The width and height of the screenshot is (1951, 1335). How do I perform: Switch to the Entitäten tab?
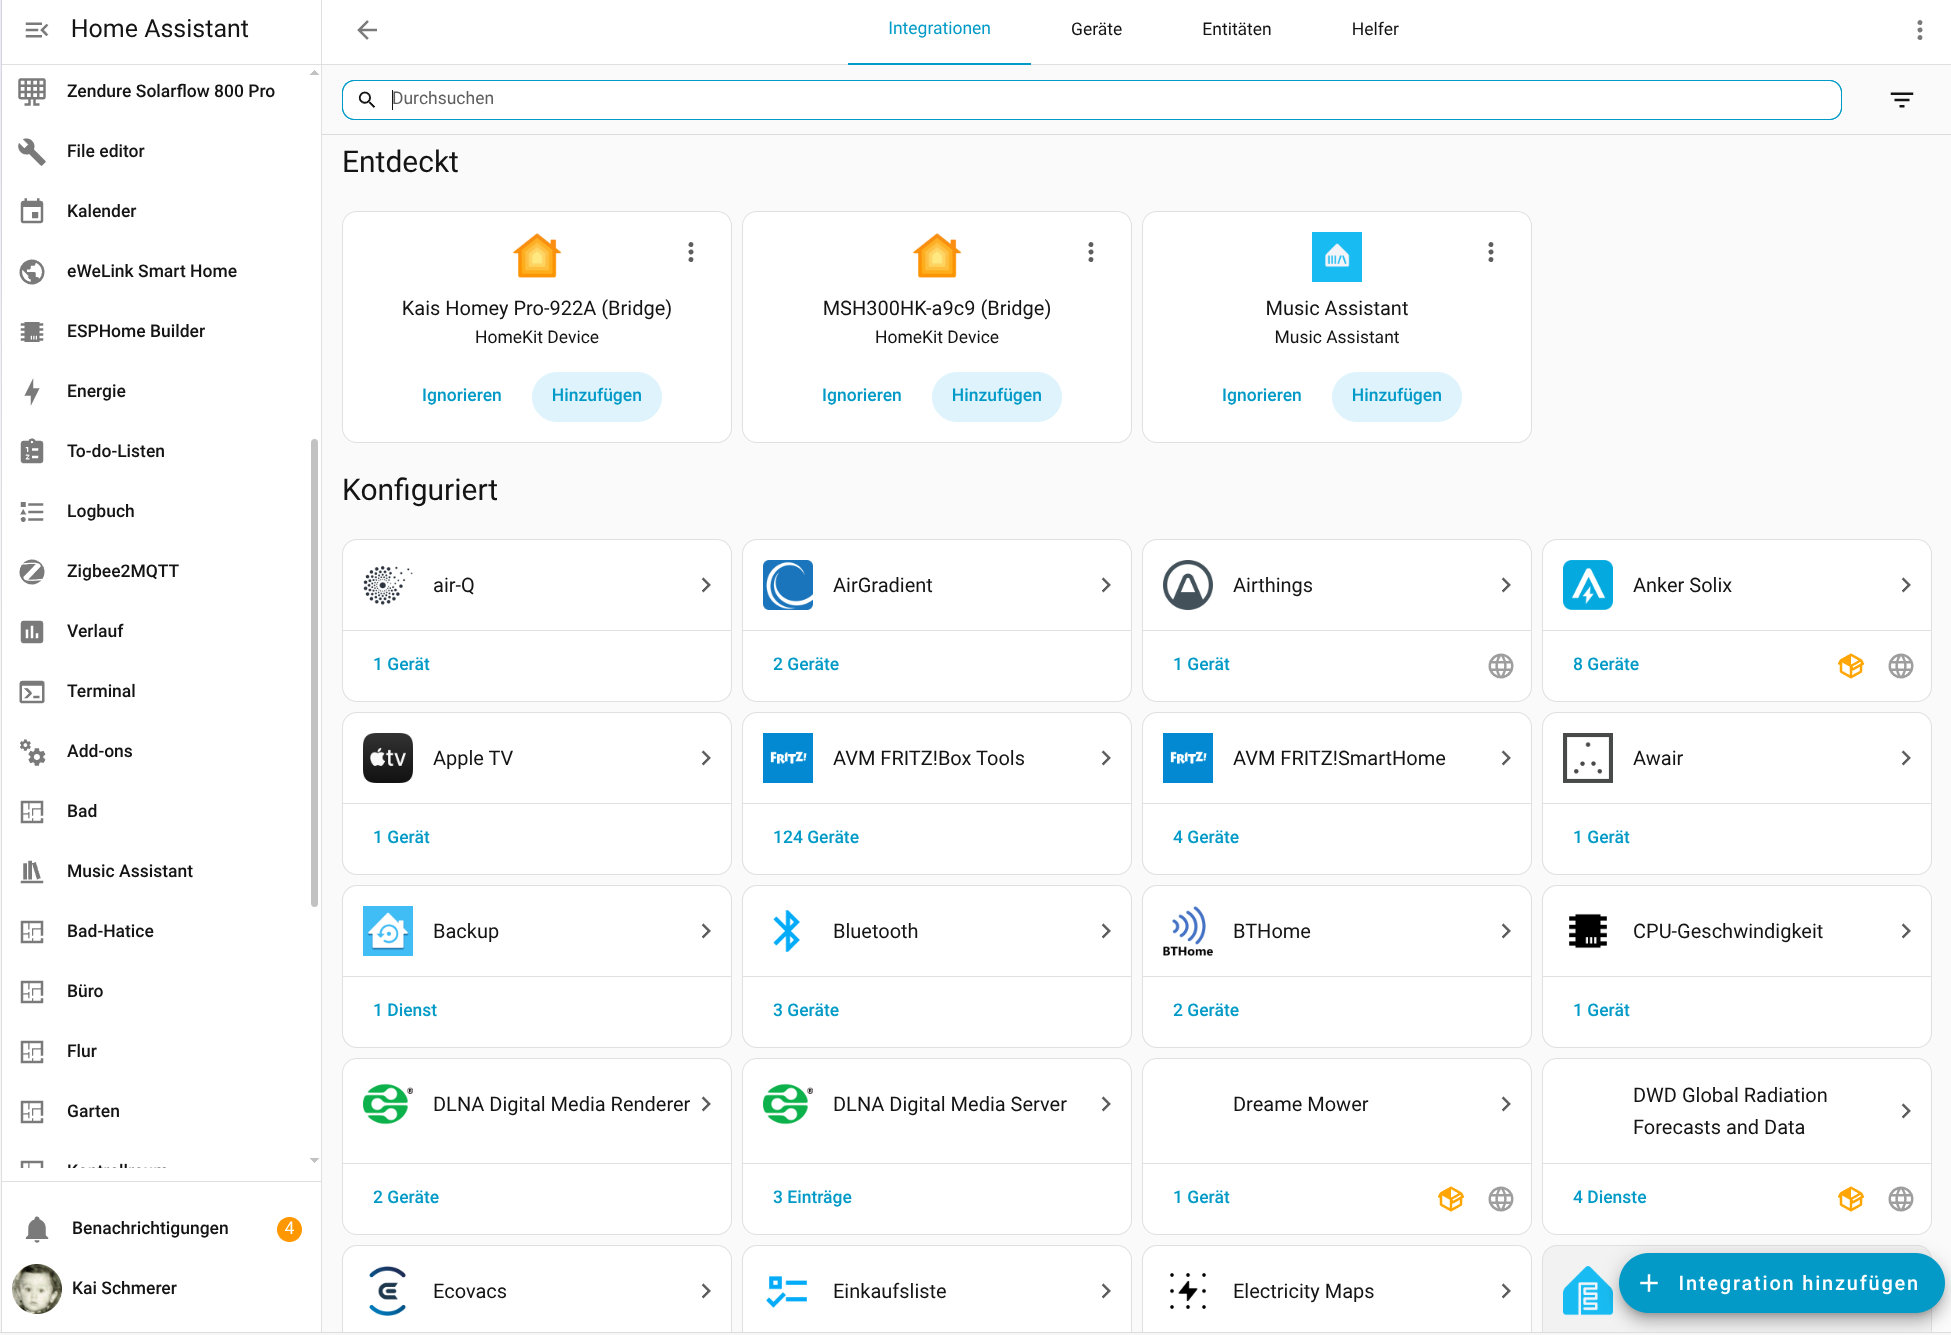[1236, 30]
